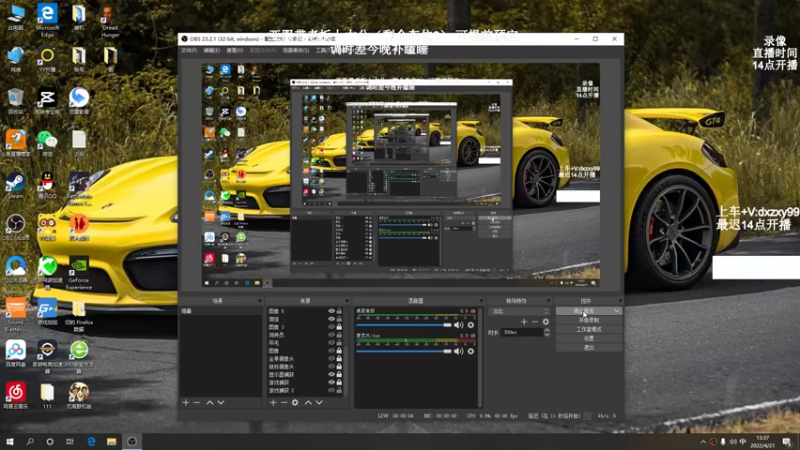This screenshot has height=450, width=800.
Task: Add a new scene with the plus icon
Action: tap(186, 403)
